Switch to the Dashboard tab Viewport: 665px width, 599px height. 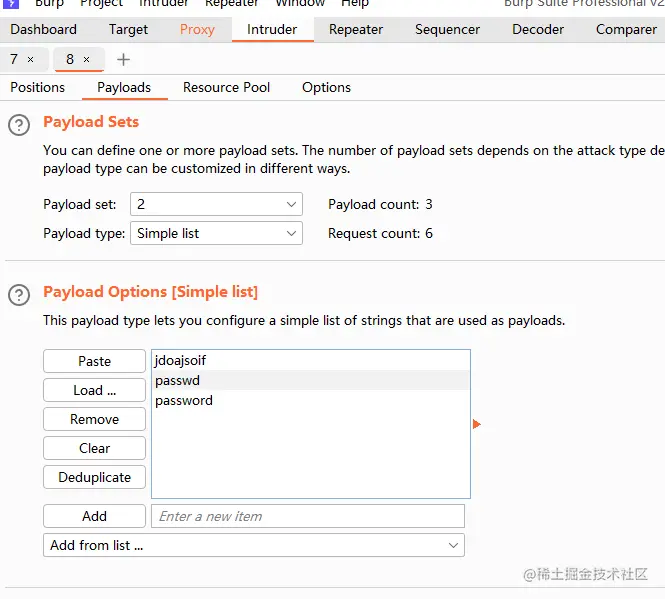44,29
